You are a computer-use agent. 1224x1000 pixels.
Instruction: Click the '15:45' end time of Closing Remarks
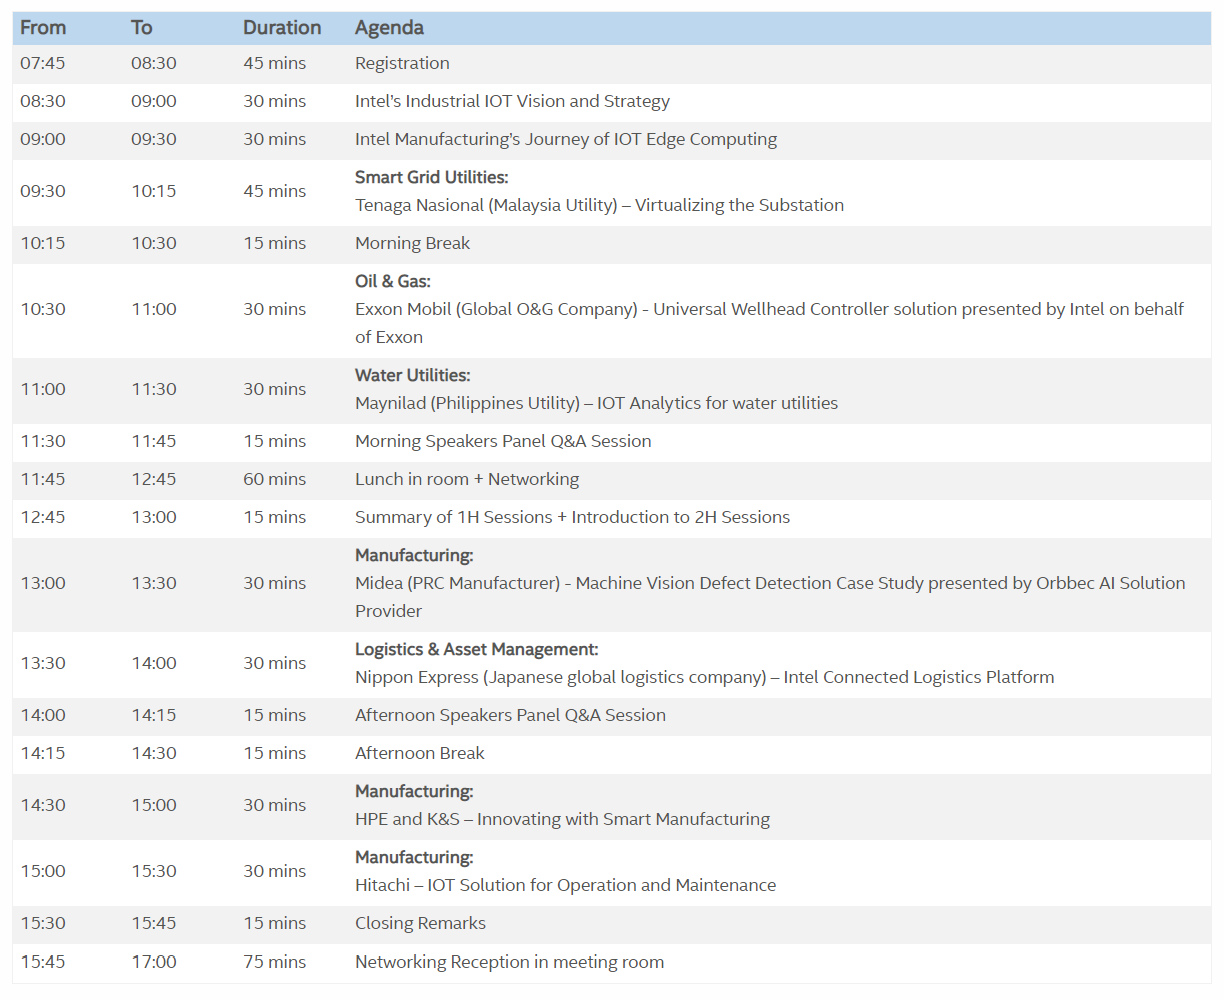[154, 923]
